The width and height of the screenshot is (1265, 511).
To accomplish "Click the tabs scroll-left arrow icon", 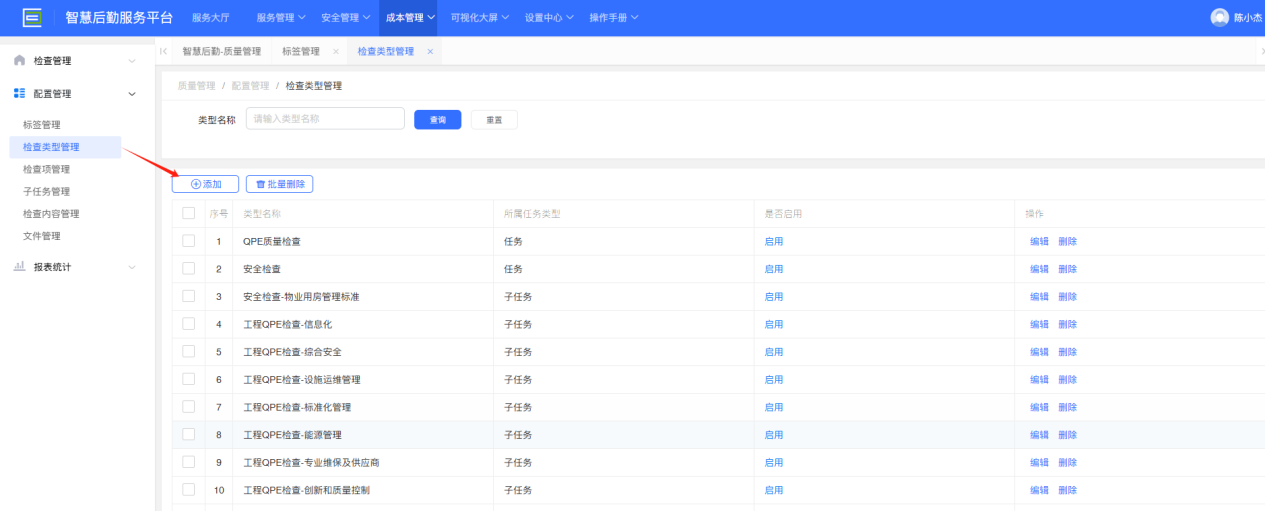I will (x=163, y=51).
